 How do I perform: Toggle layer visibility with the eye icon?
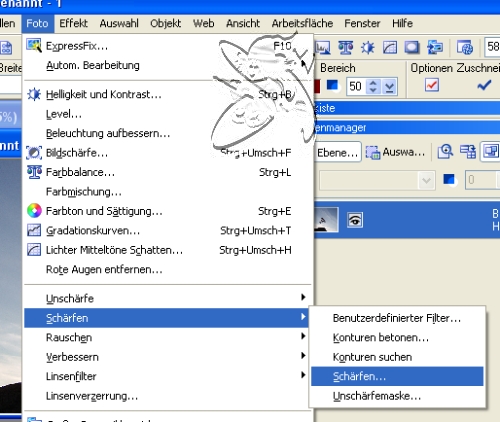355,220
